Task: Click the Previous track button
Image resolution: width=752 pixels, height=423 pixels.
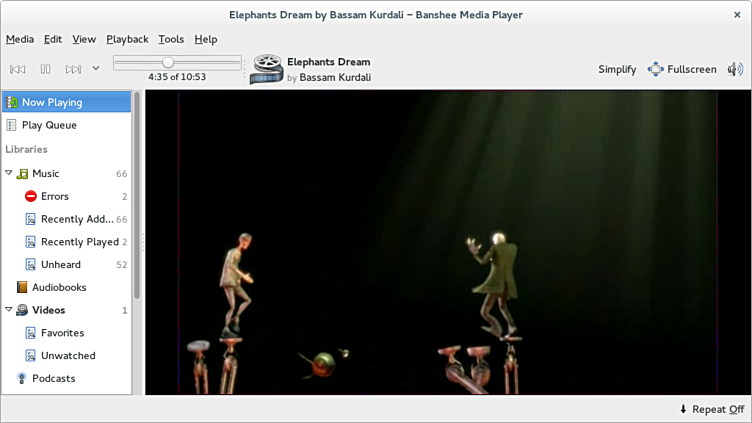Action: [x=17, y=69]
